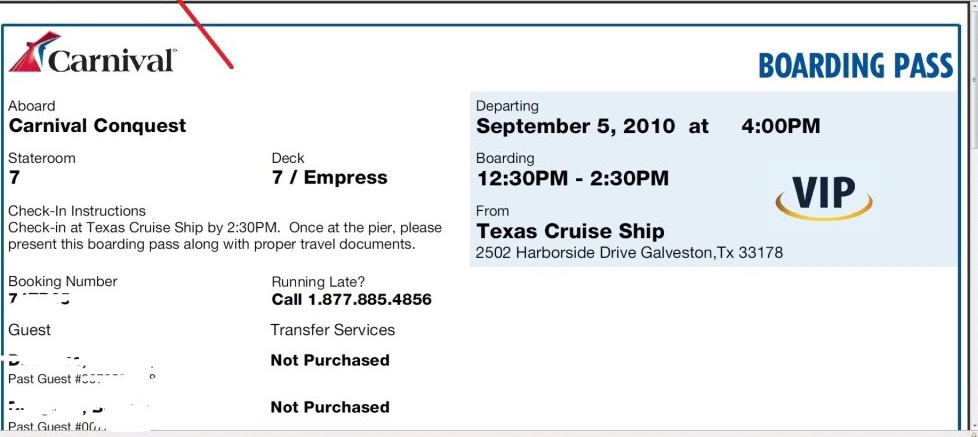Screen dimensions: 978x437
Task: Click the Texas Cruise Ship terminal name
Action: coord(570,231)
